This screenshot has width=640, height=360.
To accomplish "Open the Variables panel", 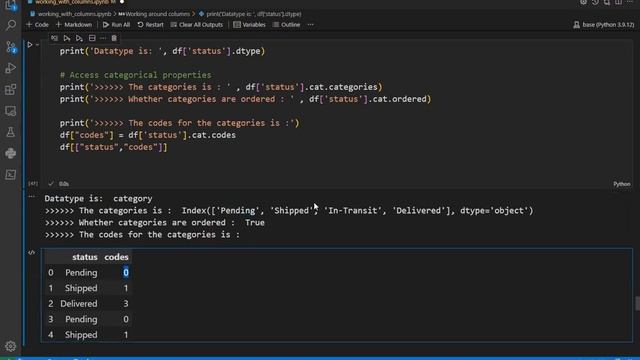I will pyautogui.click(x=249, y=24).
